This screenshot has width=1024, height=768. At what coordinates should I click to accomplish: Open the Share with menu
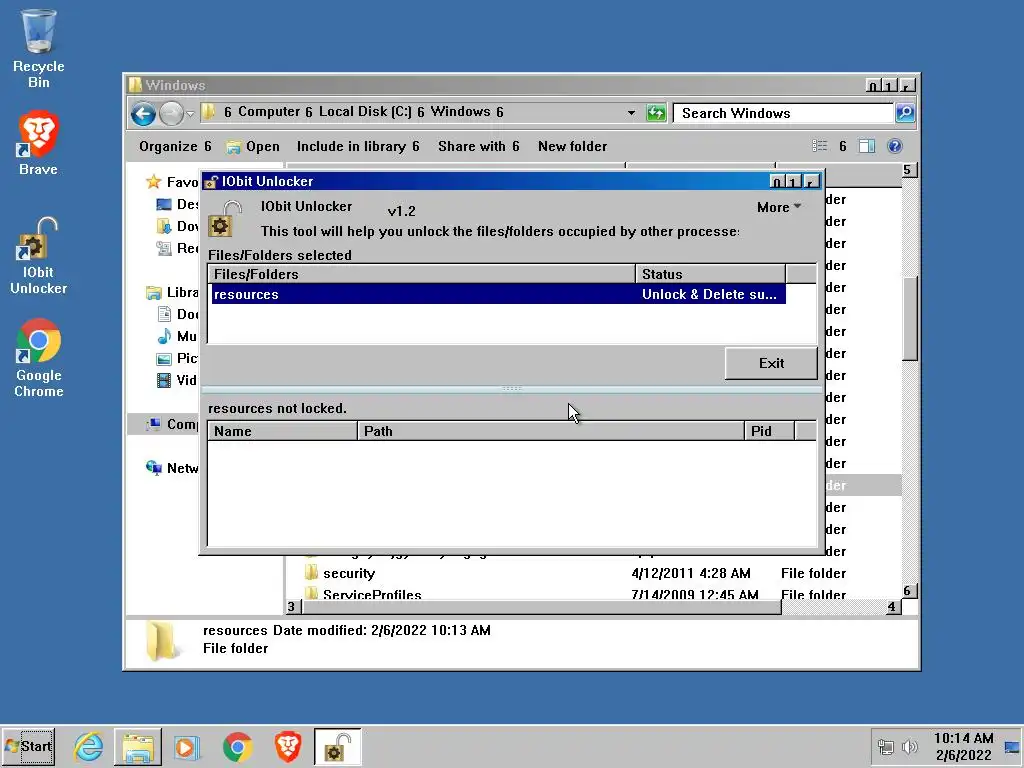(479, 146)
